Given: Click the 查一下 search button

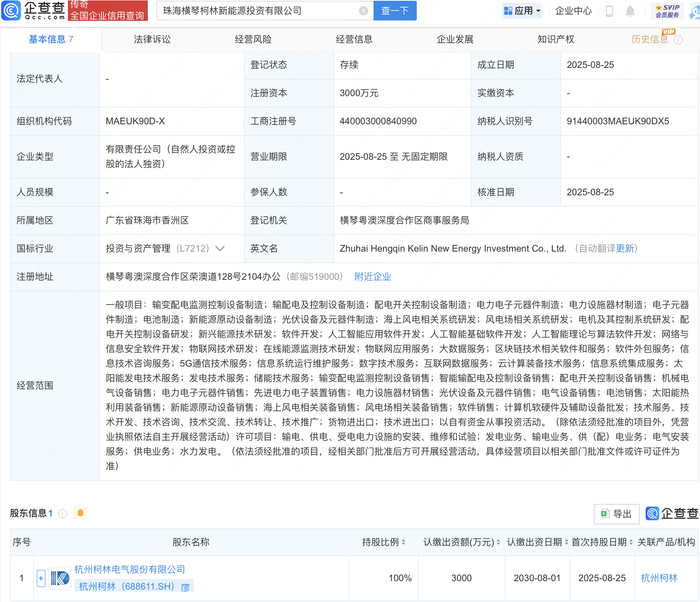Looking at the screenshot, I should pyautogui.click(x=395, y=11).
